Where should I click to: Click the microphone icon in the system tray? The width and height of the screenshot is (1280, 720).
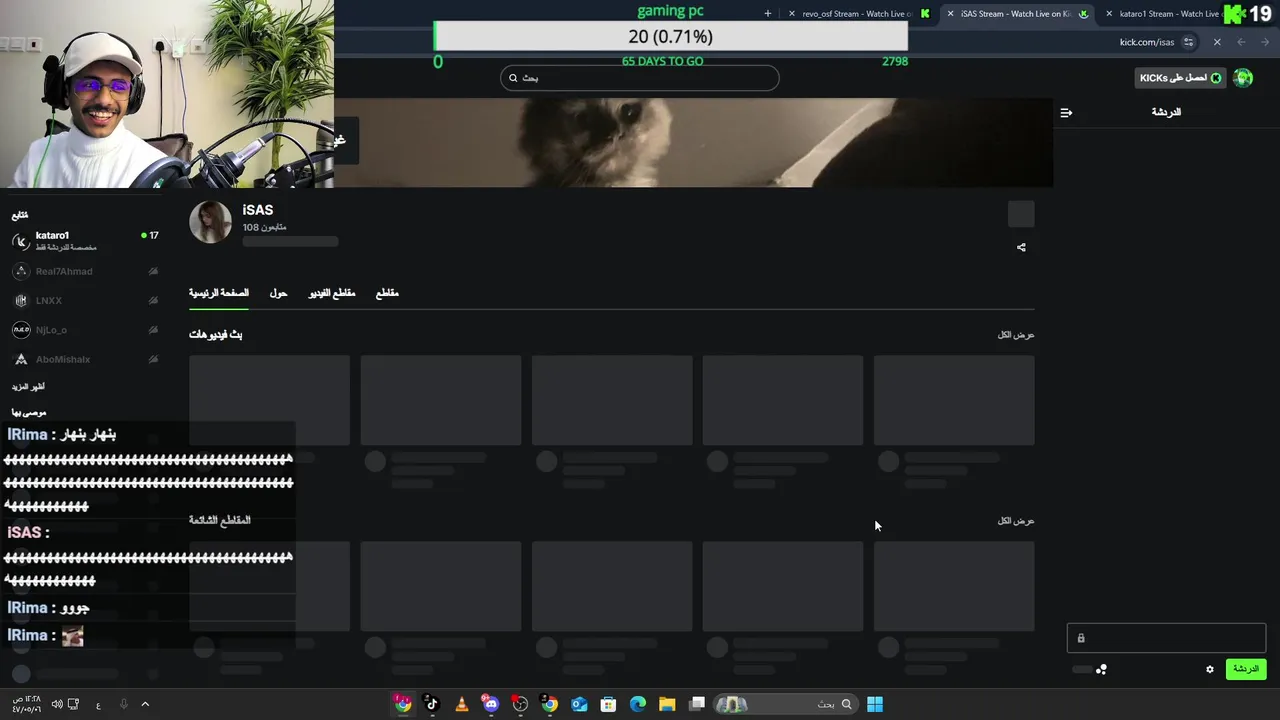[x=124, y=704]
